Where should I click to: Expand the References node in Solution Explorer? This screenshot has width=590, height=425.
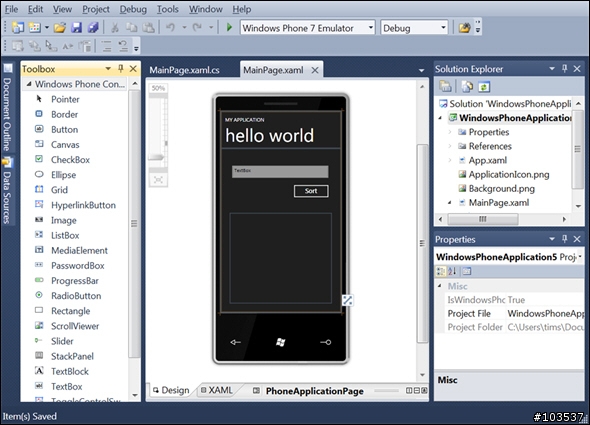(x=450, y=146)
